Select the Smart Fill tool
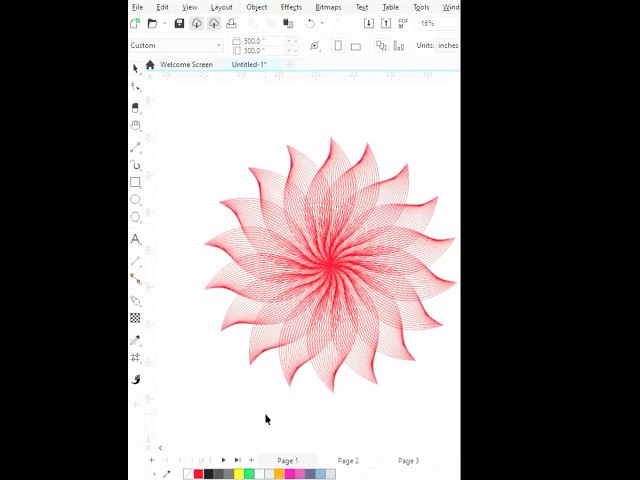This screenshot has width=640, height=480. (x=136, y=379)
